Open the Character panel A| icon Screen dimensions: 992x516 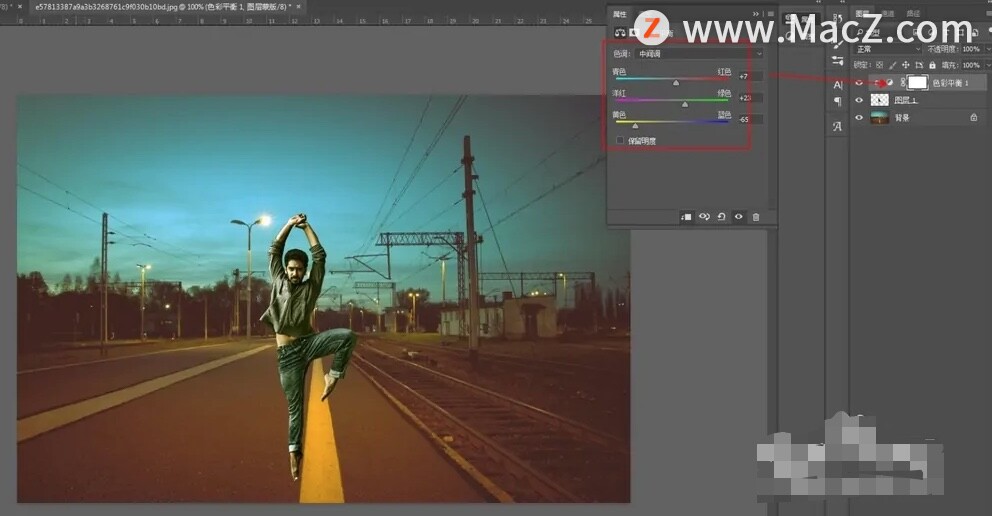(x=838, y=85)
